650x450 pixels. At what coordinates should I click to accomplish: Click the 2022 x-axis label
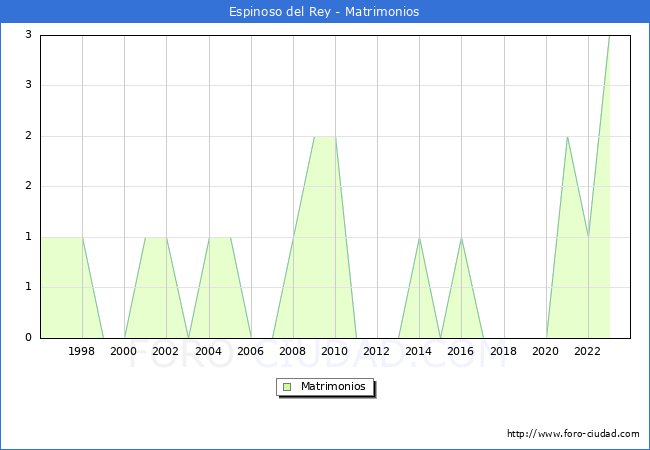[x=587, y=351]
